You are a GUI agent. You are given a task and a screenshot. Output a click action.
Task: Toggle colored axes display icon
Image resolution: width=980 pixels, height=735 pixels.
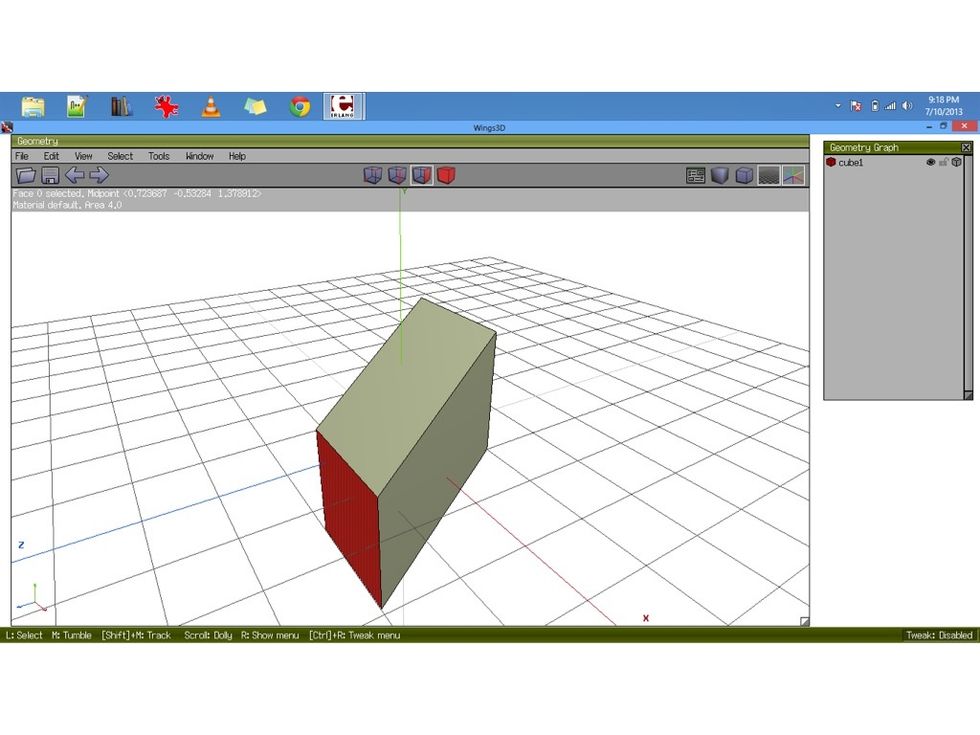coord(793,176)
